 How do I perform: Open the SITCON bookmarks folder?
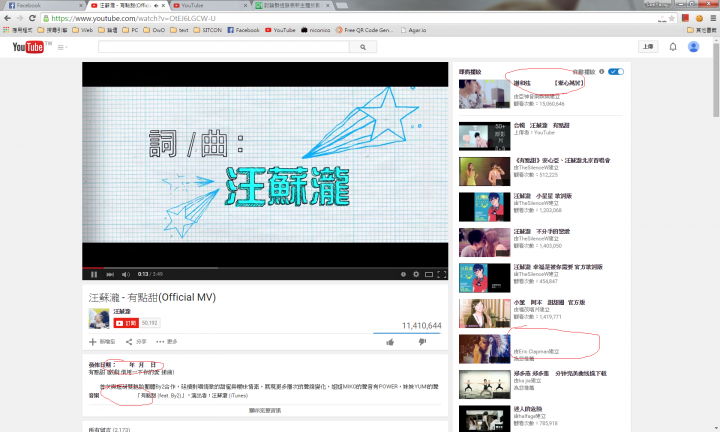[208, 30]
